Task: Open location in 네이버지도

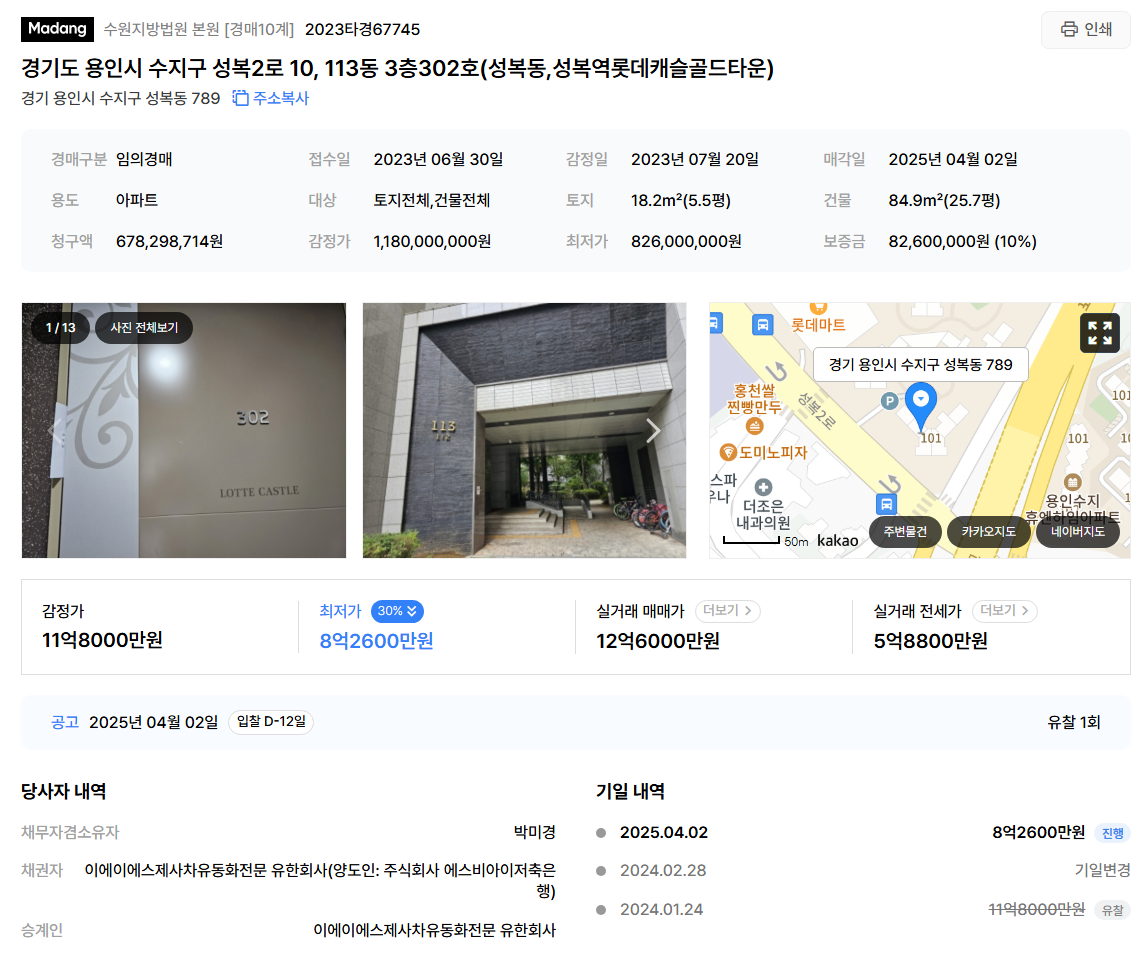Action: 1078,531
